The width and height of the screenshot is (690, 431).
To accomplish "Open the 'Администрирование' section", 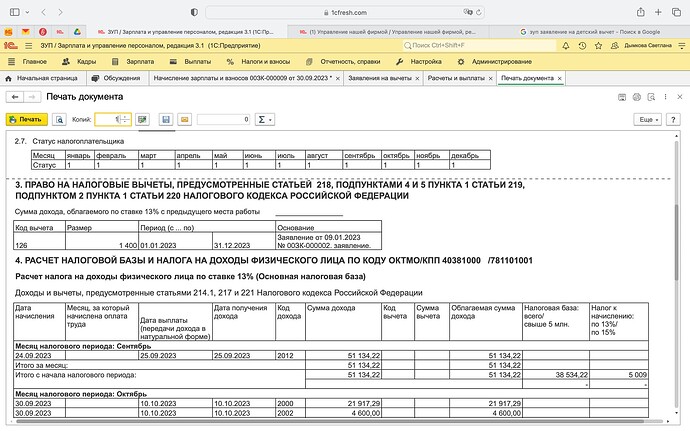I will pos(495,62).
